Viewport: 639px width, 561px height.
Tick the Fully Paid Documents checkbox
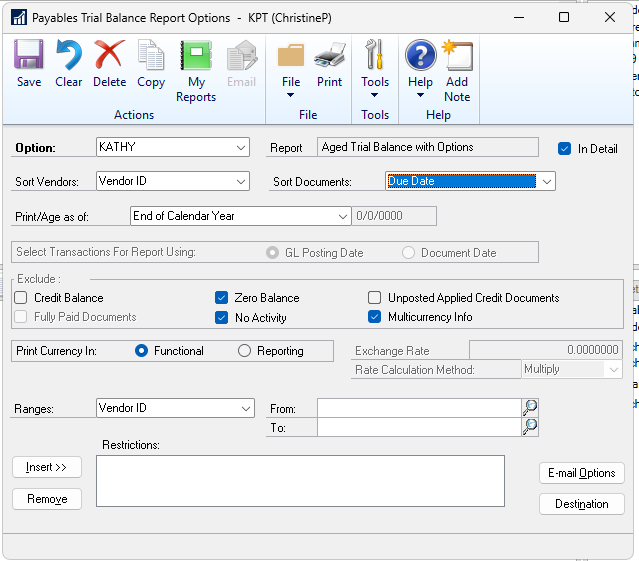point(21,317)
